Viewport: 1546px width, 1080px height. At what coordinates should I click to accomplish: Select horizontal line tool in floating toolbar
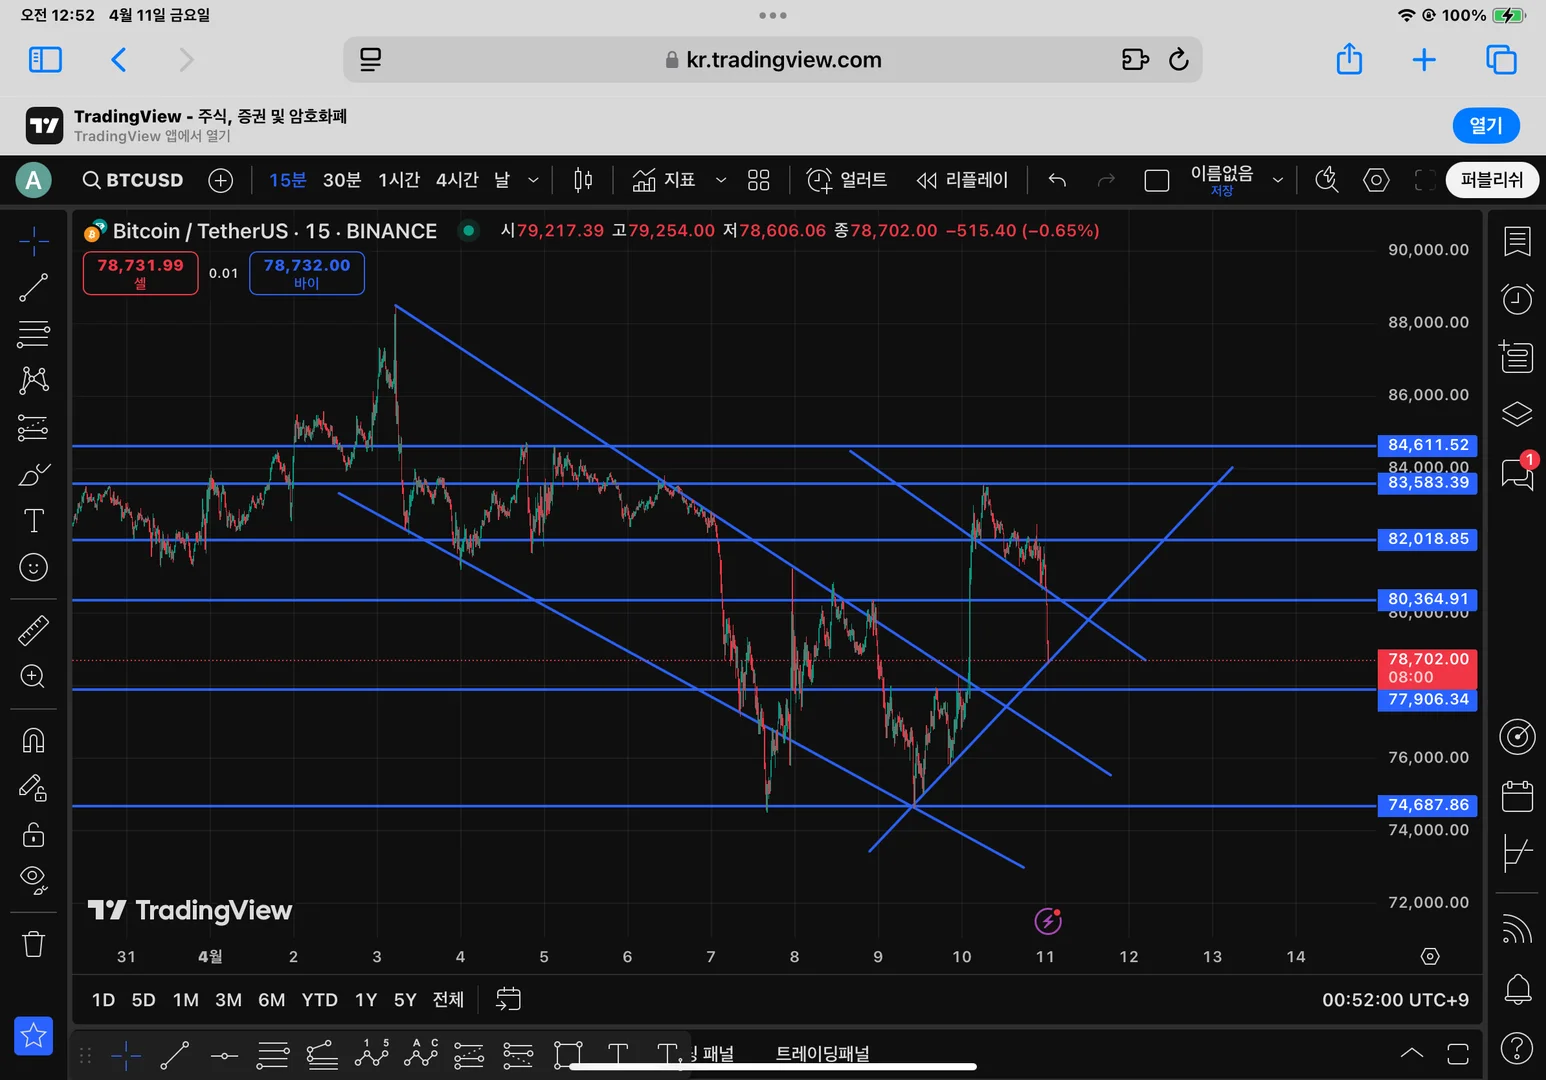coord(224,1055)
